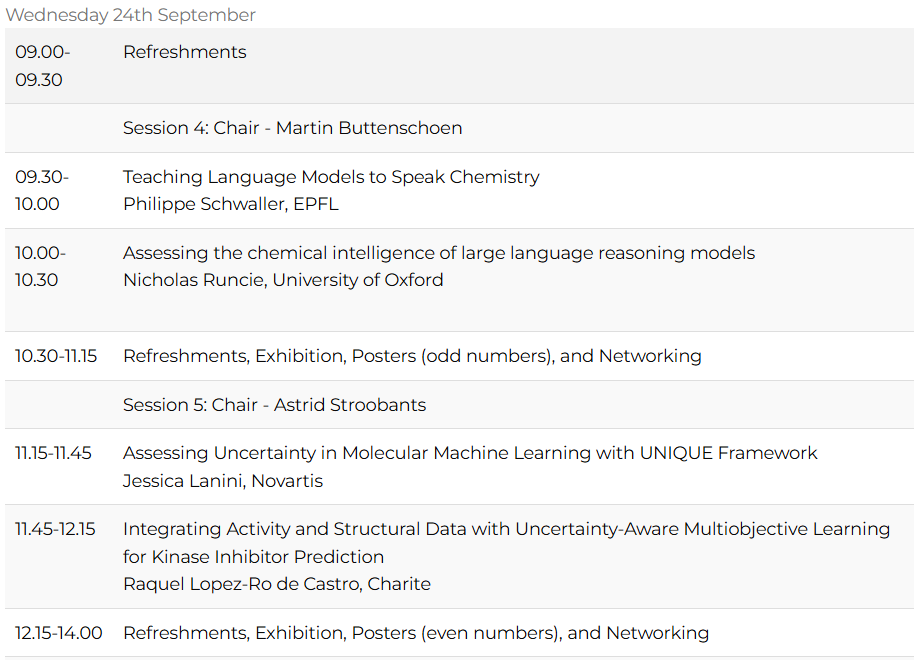Click Posters (odd numbers) networking row
Image resolution: width=921 pixels, height=660 pixels.
pyautogui.click(x=412, y=356)
